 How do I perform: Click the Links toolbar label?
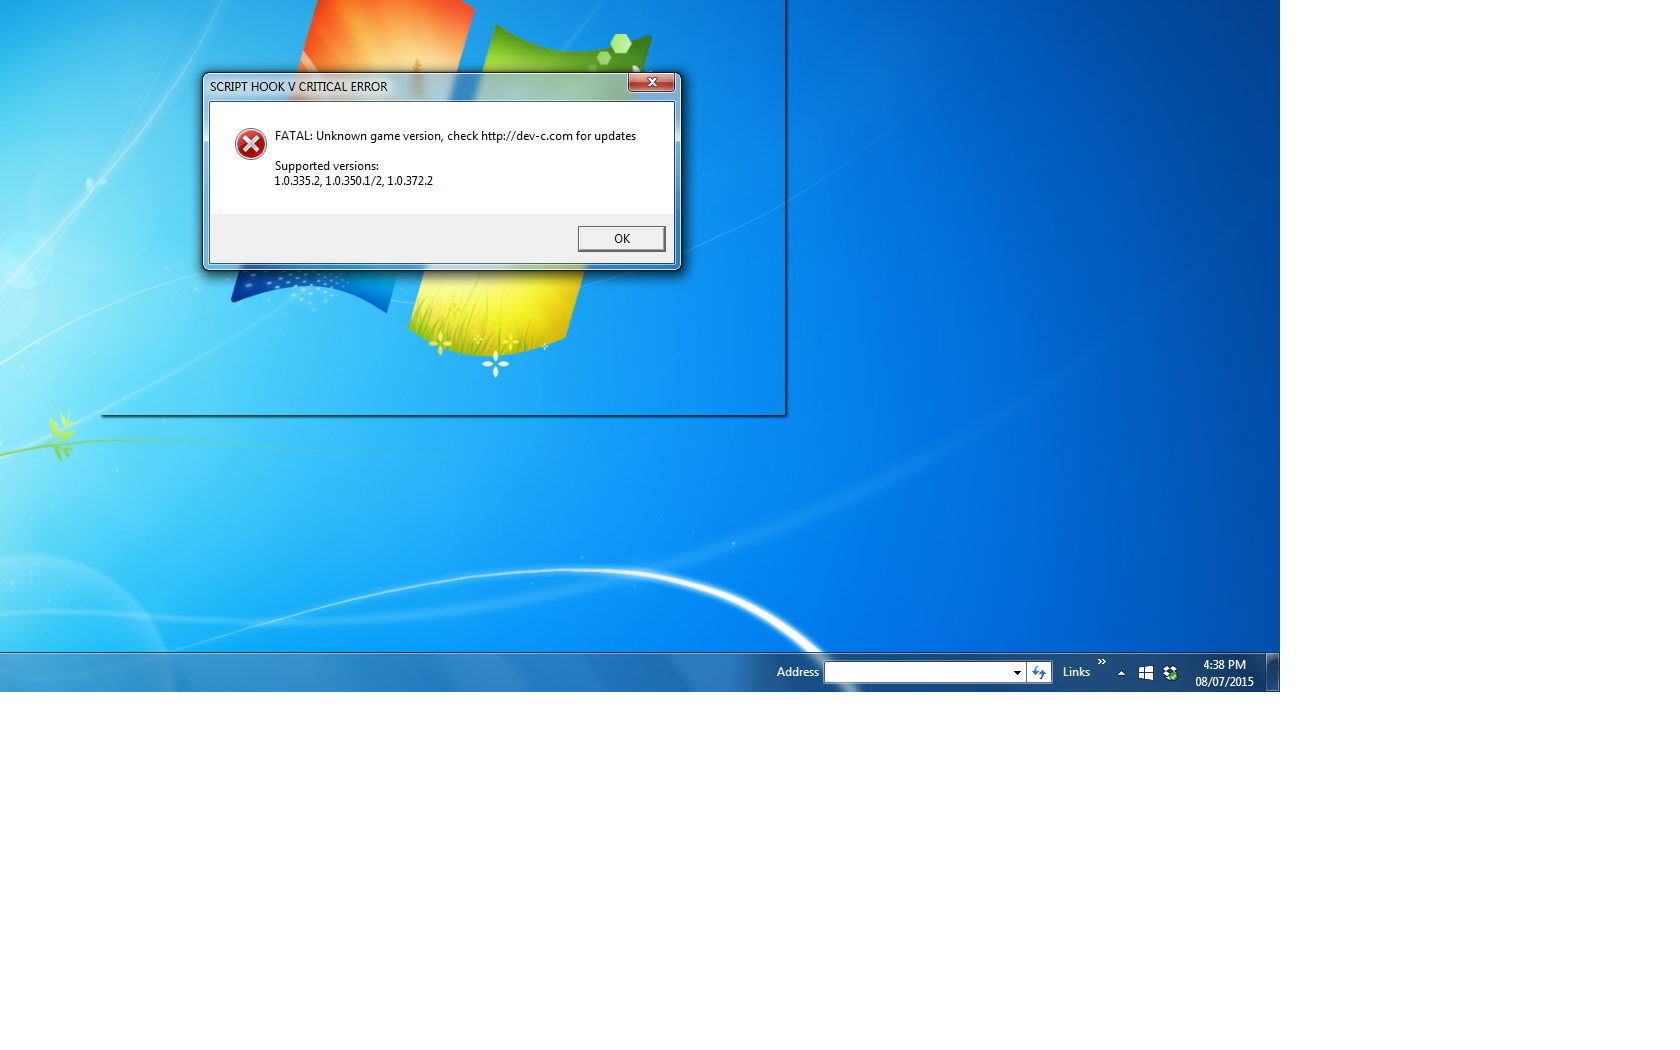1076,672
